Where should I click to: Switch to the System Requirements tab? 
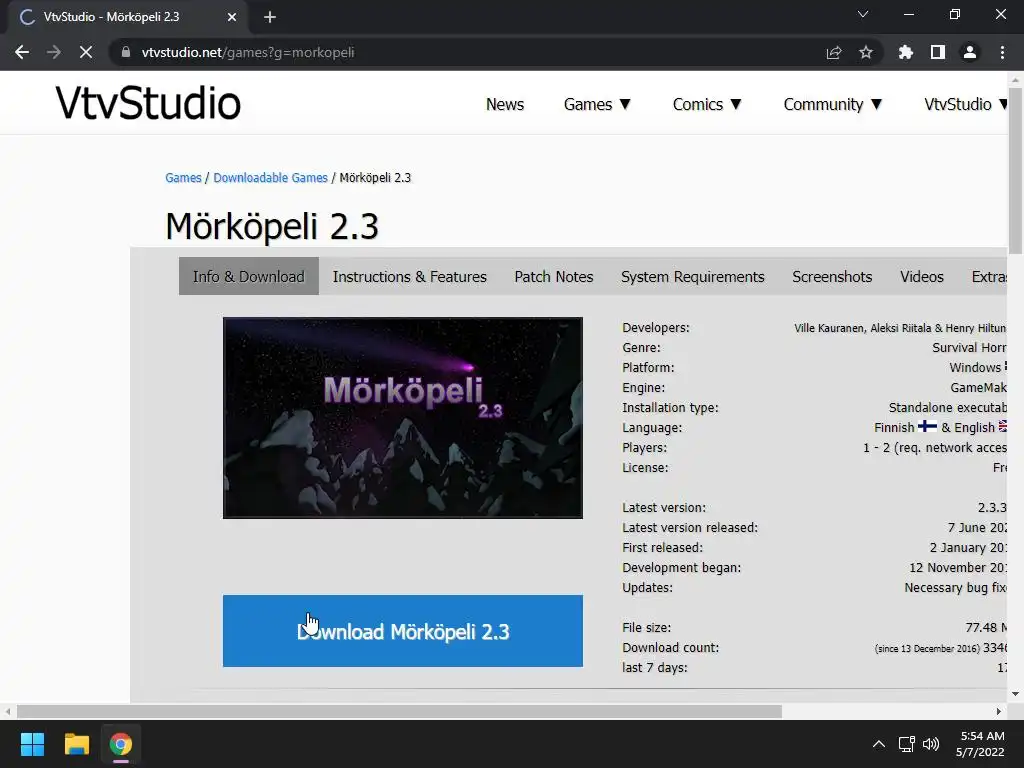[693, 276]
